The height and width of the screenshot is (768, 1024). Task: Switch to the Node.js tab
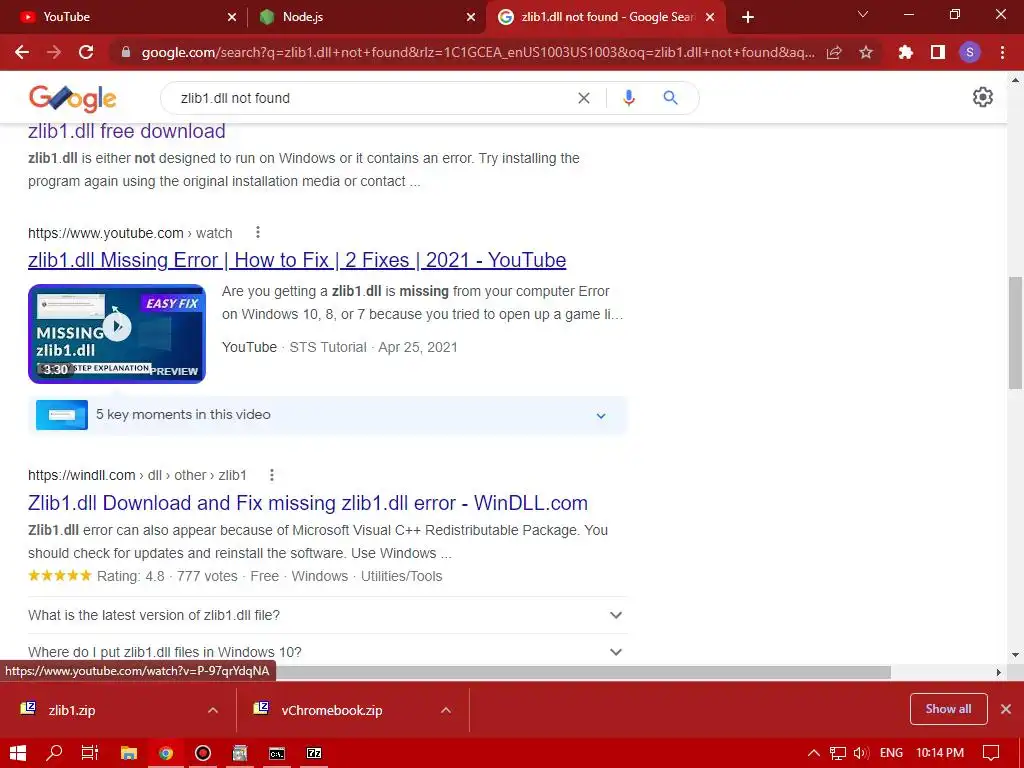coord(366,17)
